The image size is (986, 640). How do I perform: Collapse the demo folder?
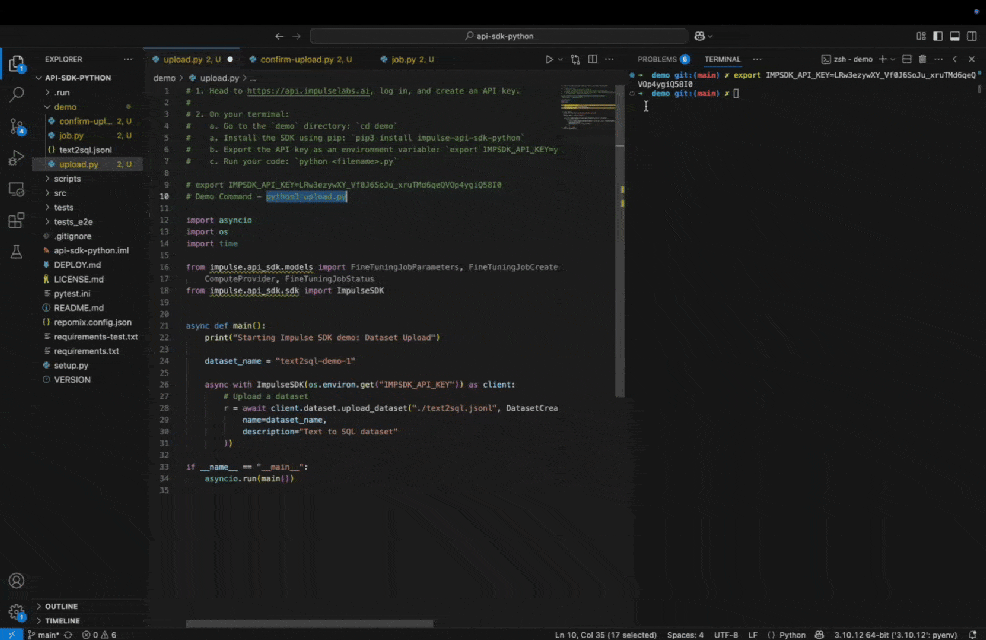click(65, 107)
